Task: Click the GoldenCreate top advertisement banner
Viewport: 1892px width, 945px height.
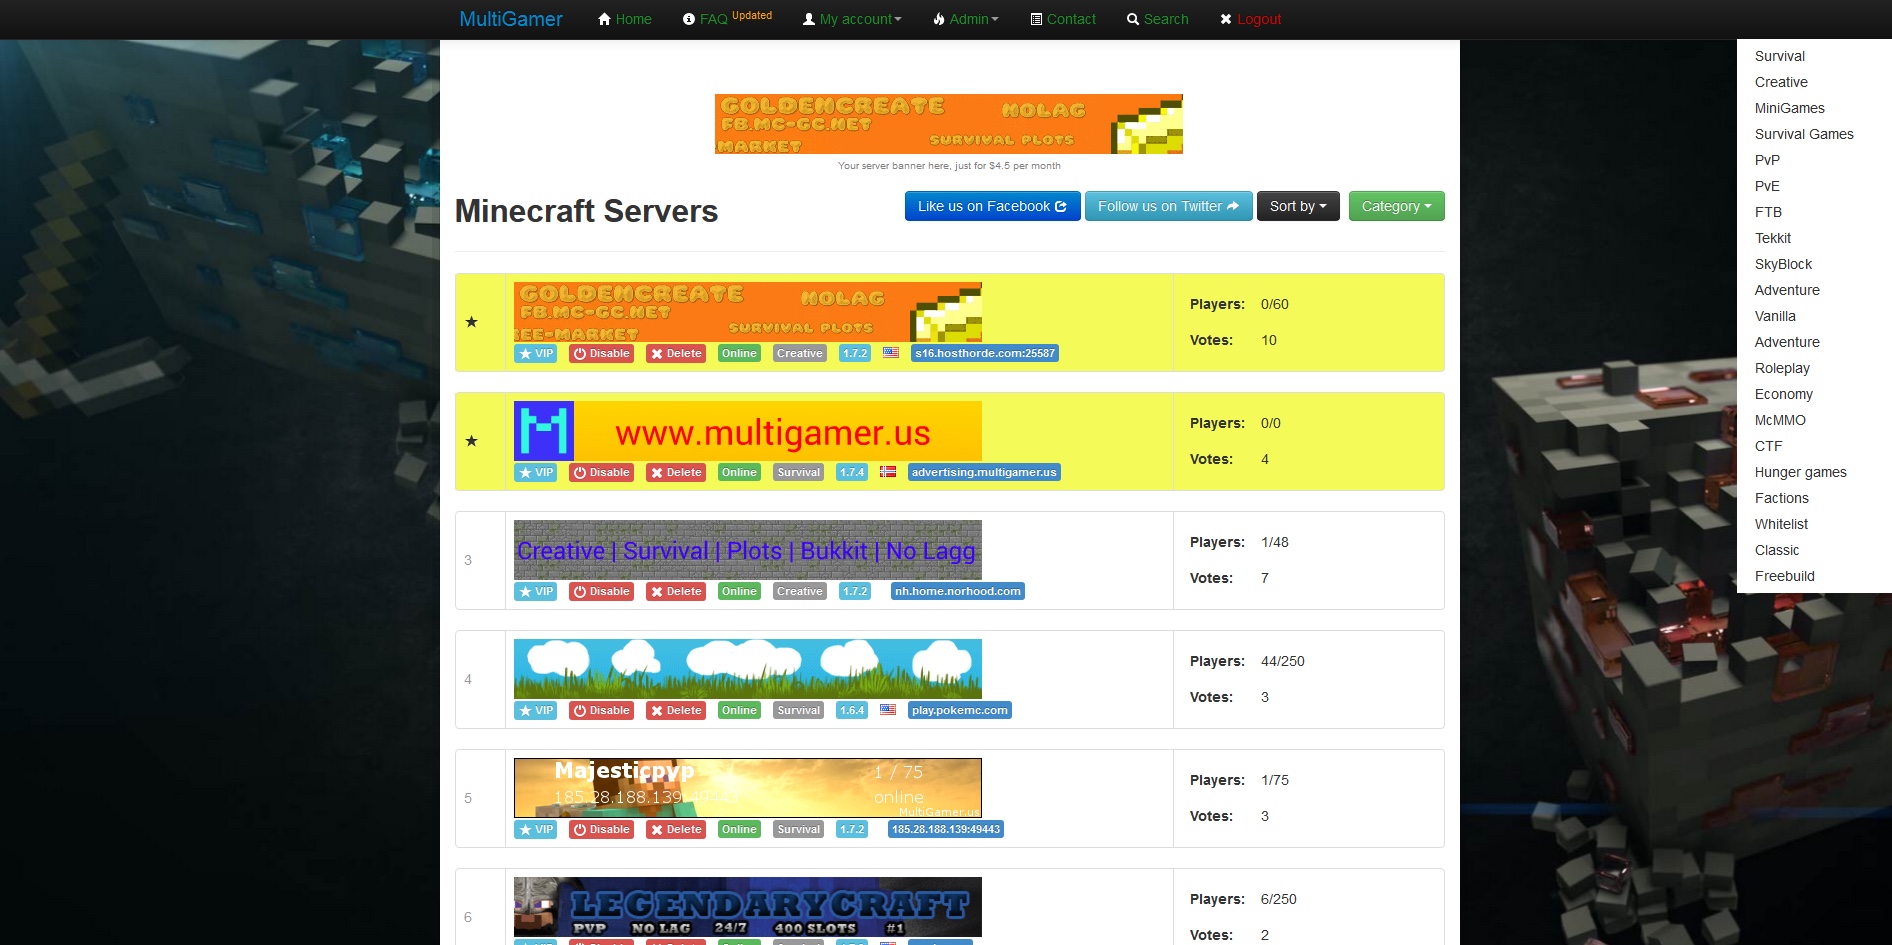Action: click(949, 124)
